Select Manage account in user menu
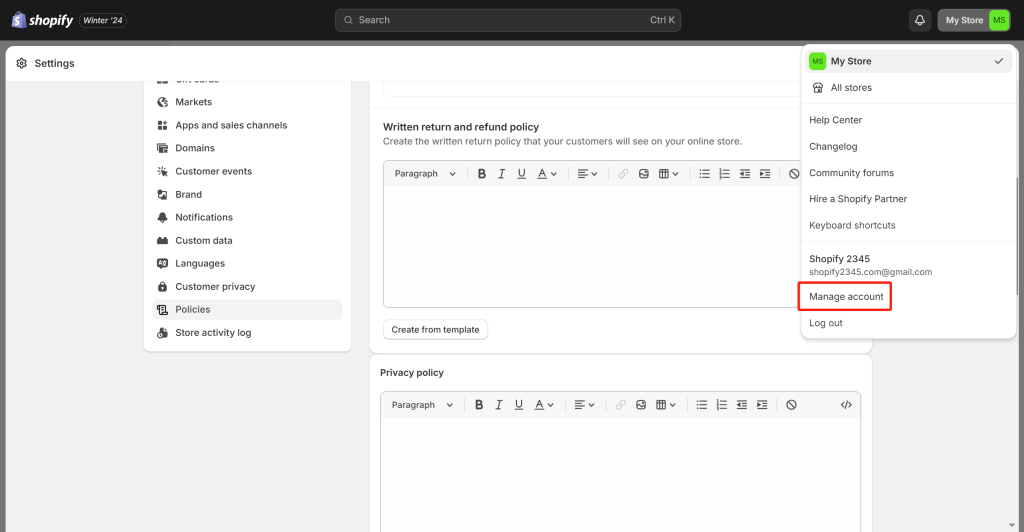Image resolution: width=1024 pixels, height=532 pixels. click(846, 296)
